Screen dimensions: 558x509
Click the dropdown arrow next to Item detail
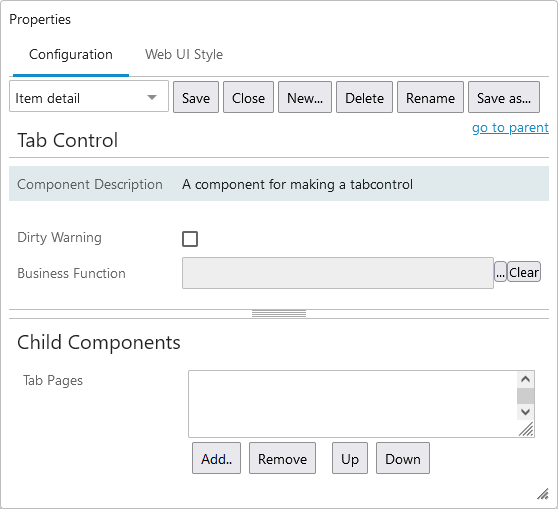coord(152,97)
